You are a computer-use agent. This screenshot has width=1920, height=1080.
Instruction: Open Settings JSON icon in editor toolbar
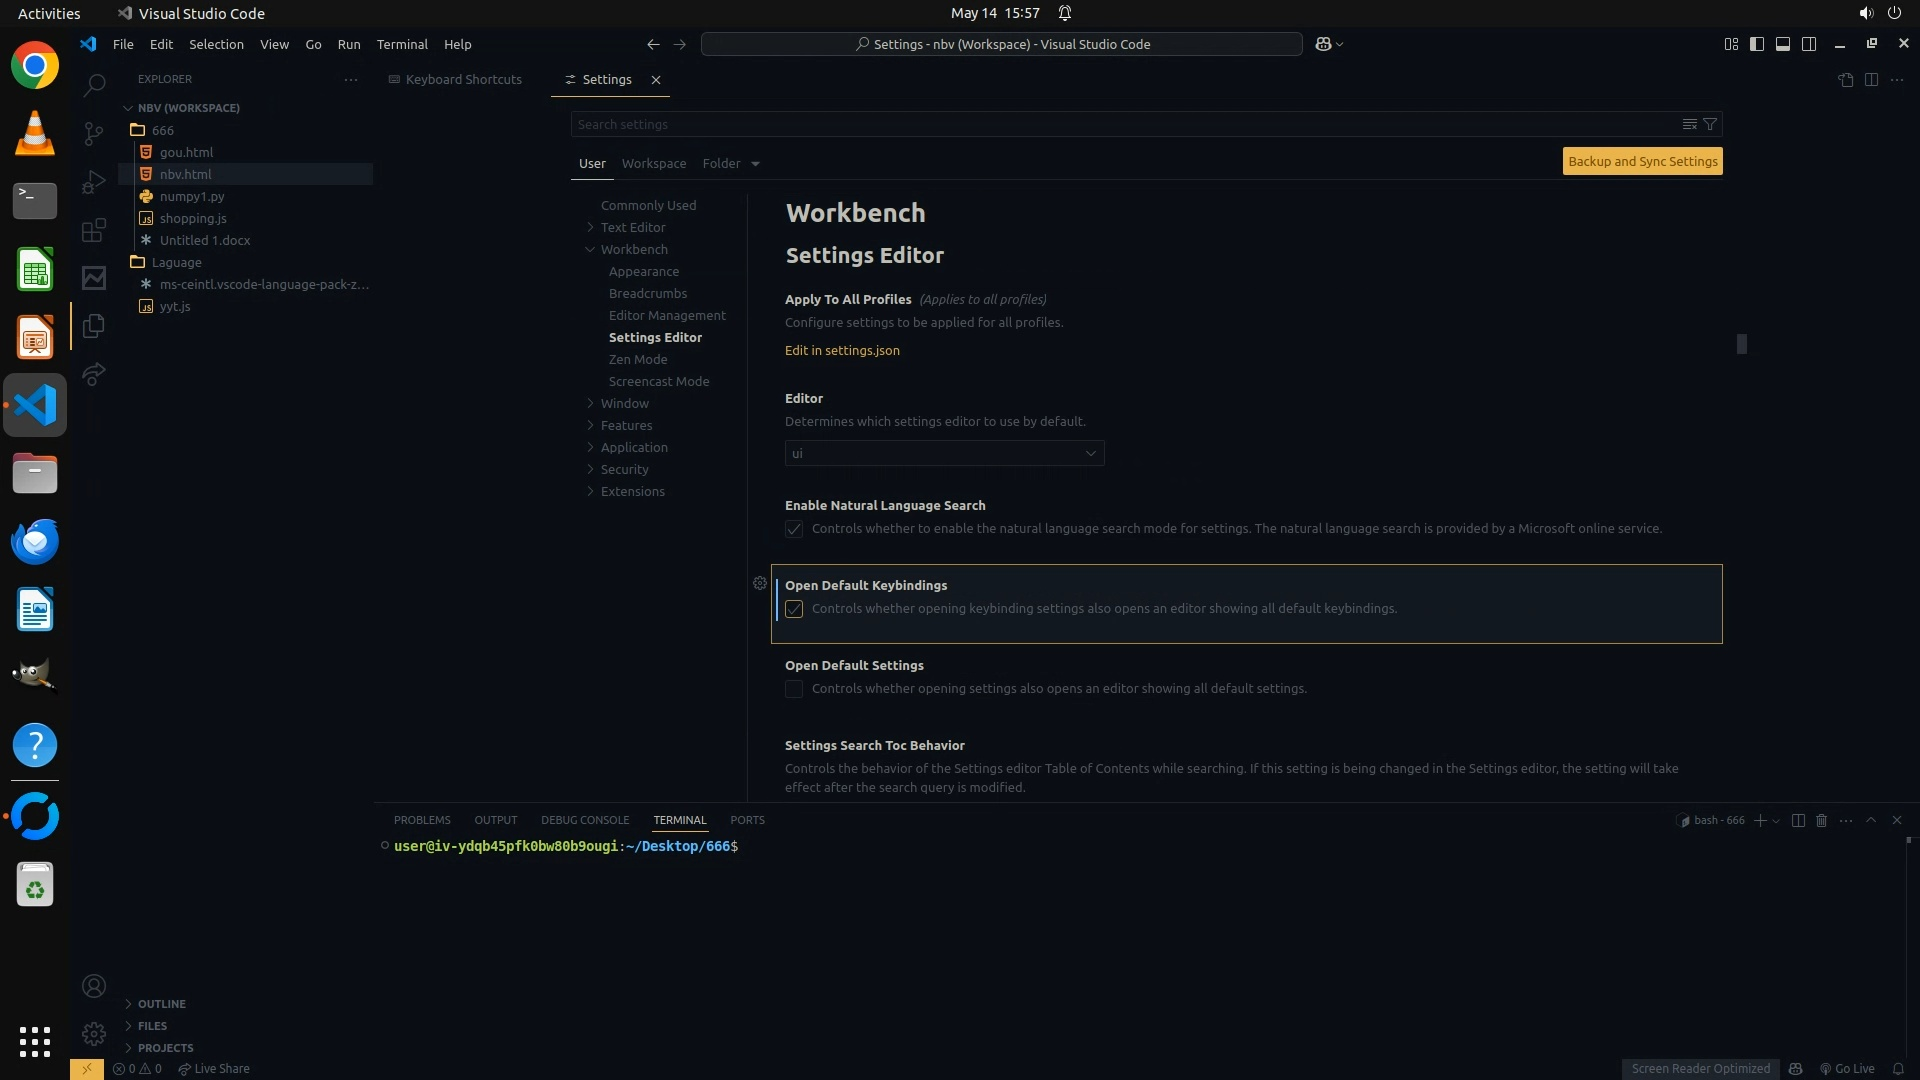point(1845,79)
